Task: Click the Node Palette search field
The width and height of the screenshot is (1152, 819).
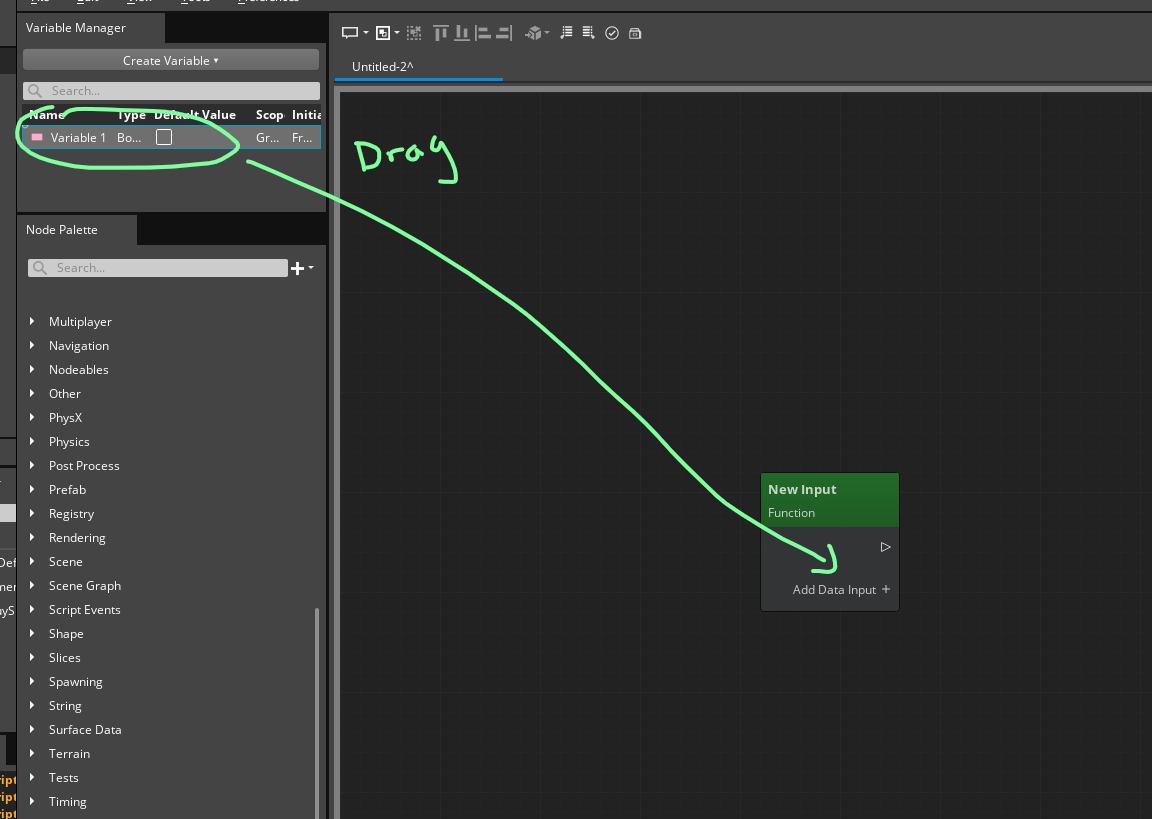Action: coord(165,267)
